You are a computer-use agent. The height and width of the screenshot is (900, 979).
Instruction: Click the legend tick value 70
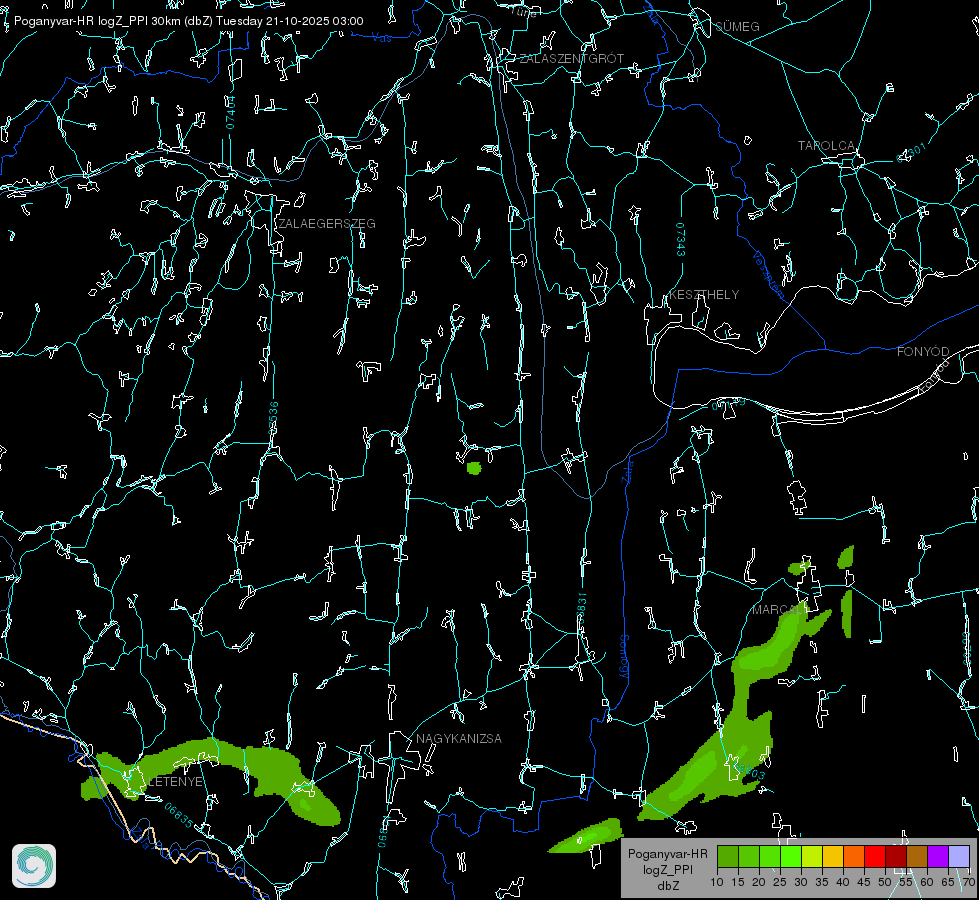click(x=968, y=882)
